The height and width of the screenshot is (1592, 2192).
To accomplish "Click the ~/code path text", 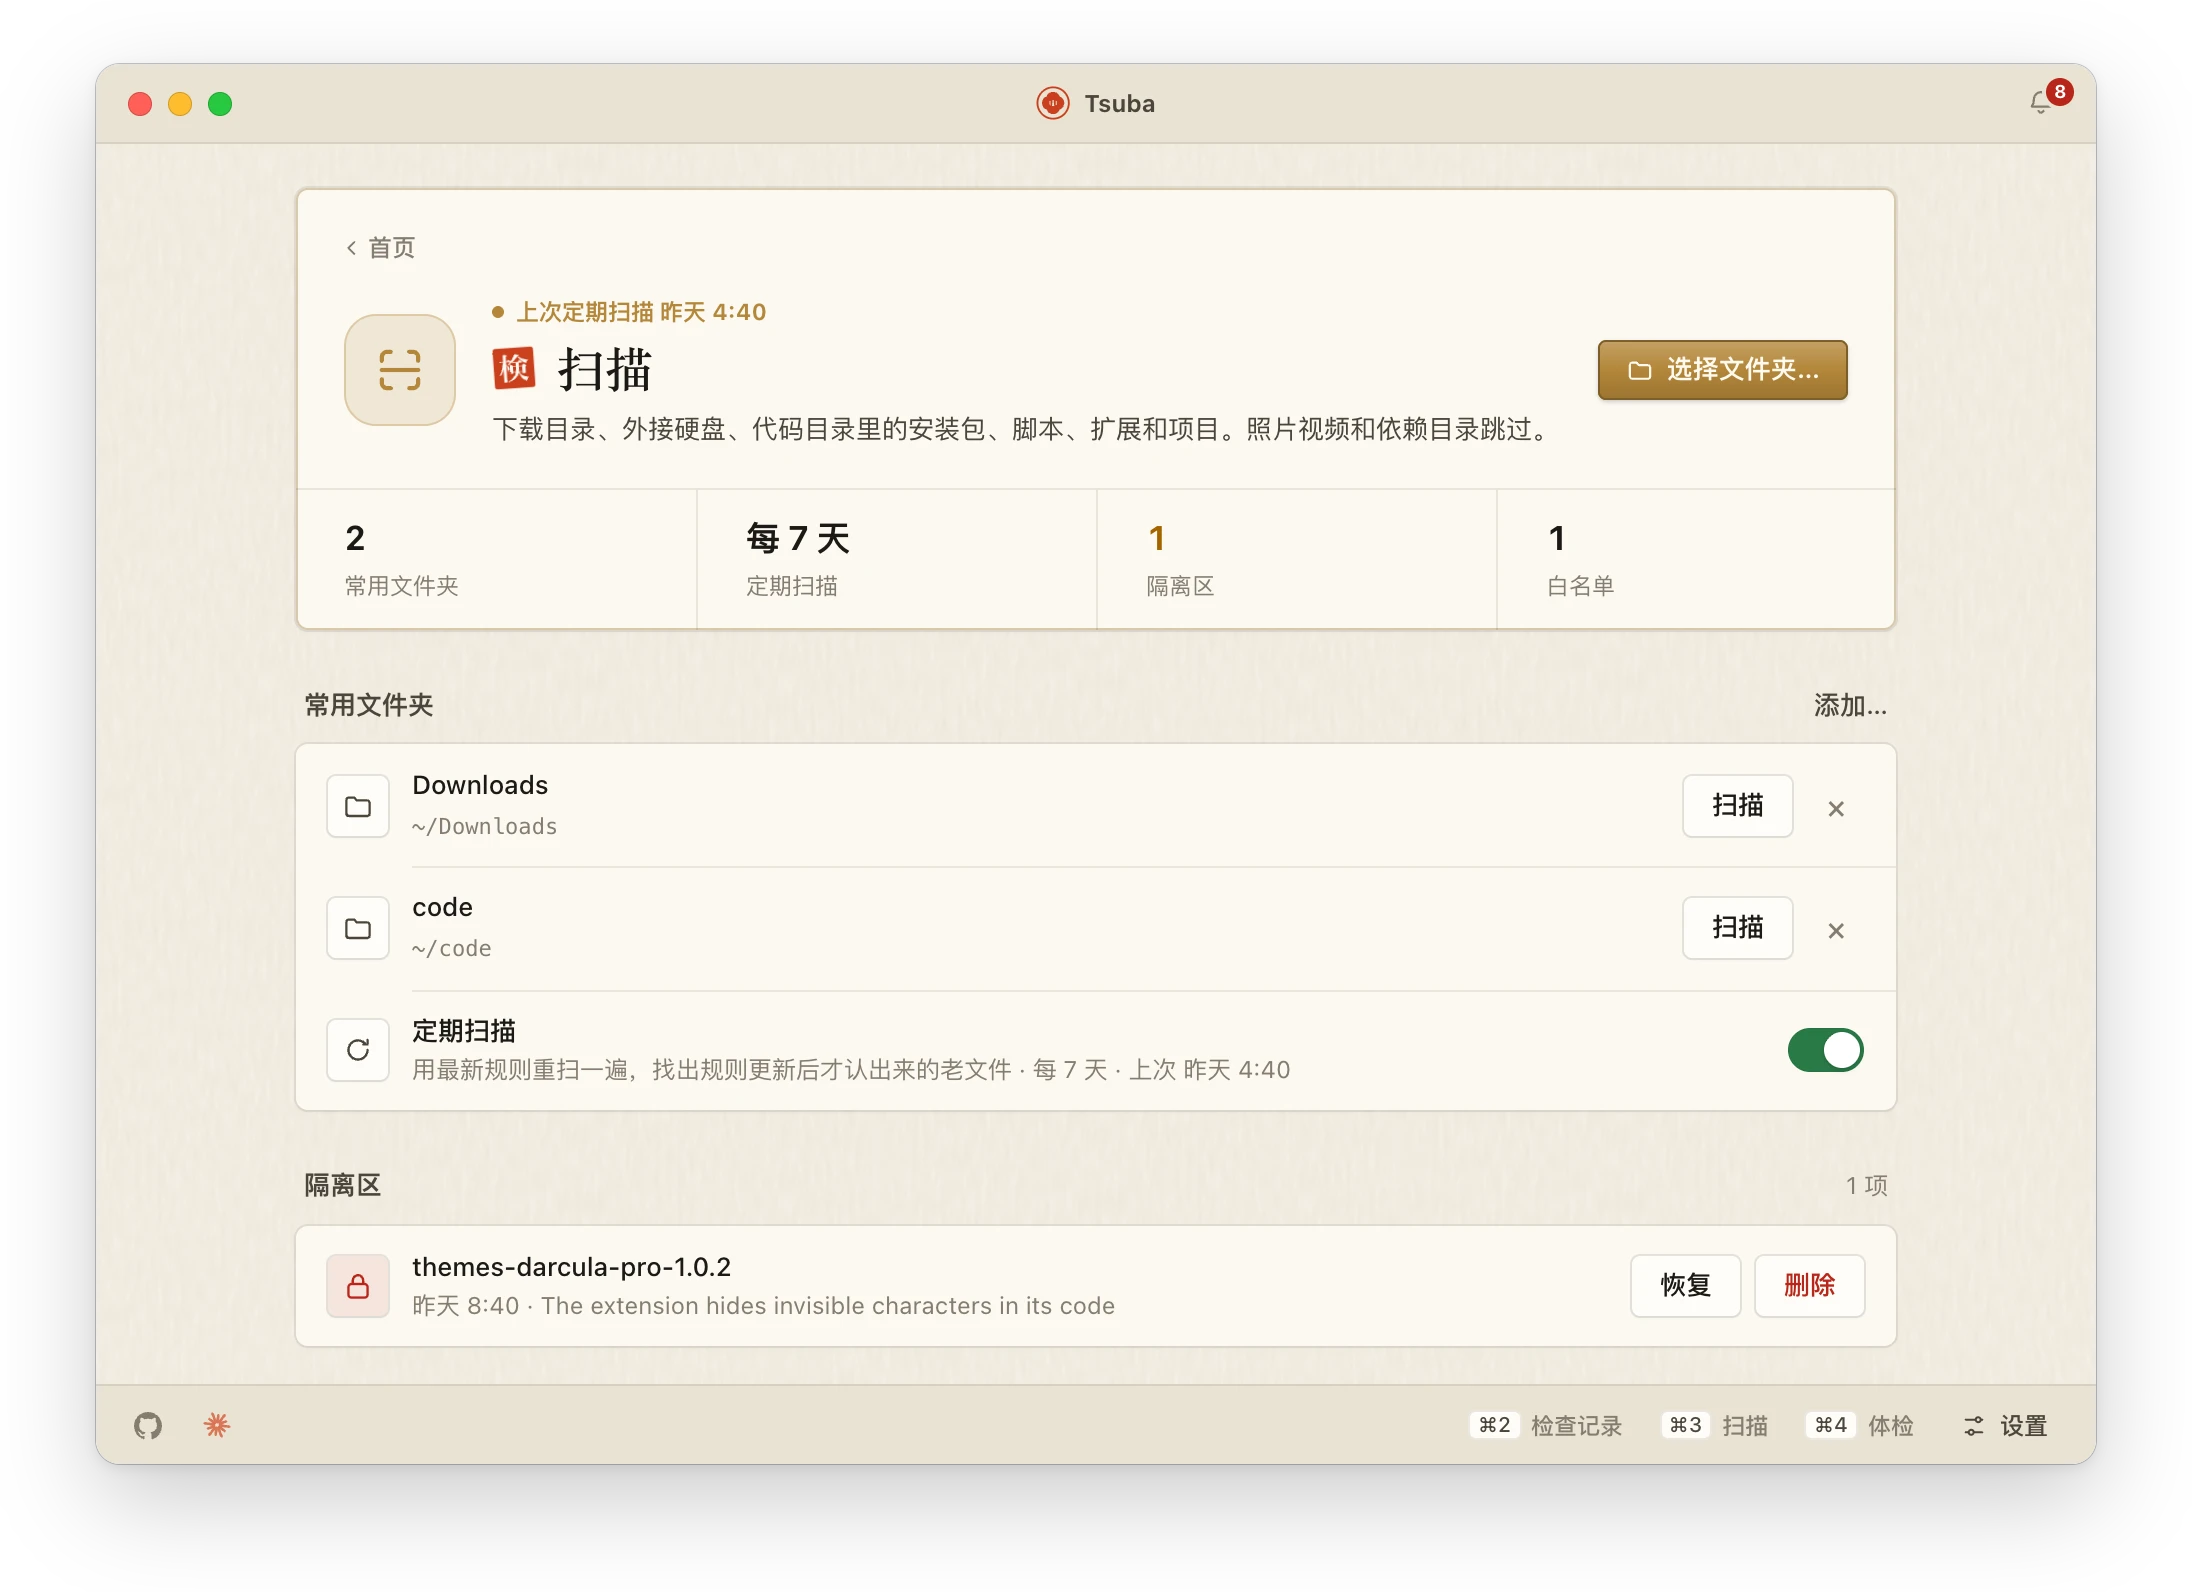I will tap(452, 948).
